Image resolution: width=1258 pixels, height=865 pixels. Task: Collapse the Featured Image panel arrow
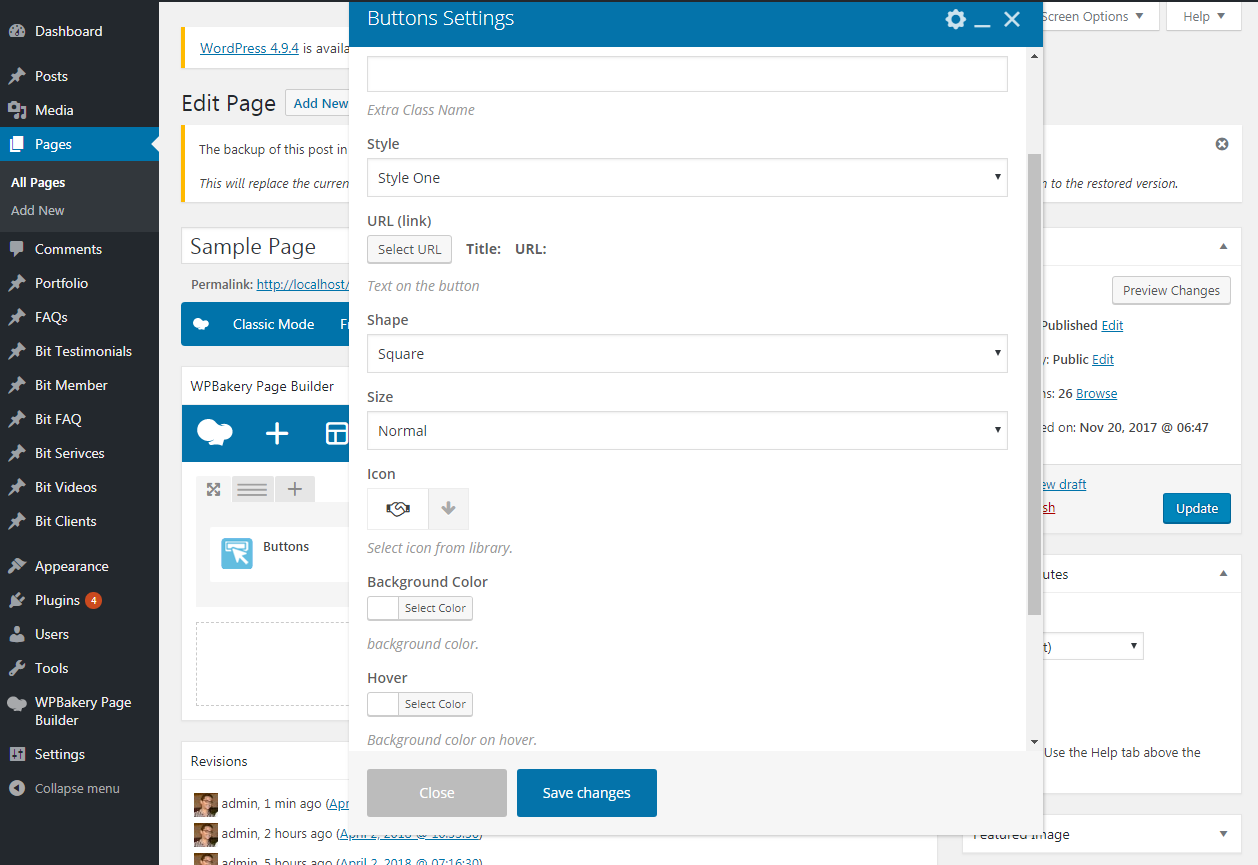click(1223, 834)
